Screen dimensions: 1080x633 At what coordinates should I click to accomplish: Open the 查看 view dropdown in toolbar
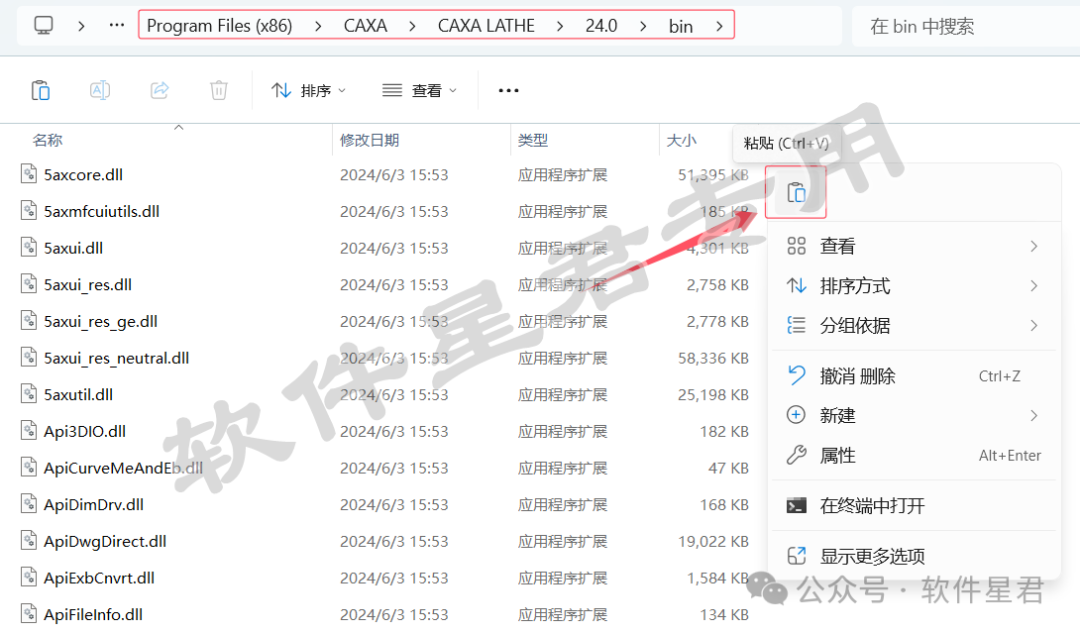pos(419,90)
